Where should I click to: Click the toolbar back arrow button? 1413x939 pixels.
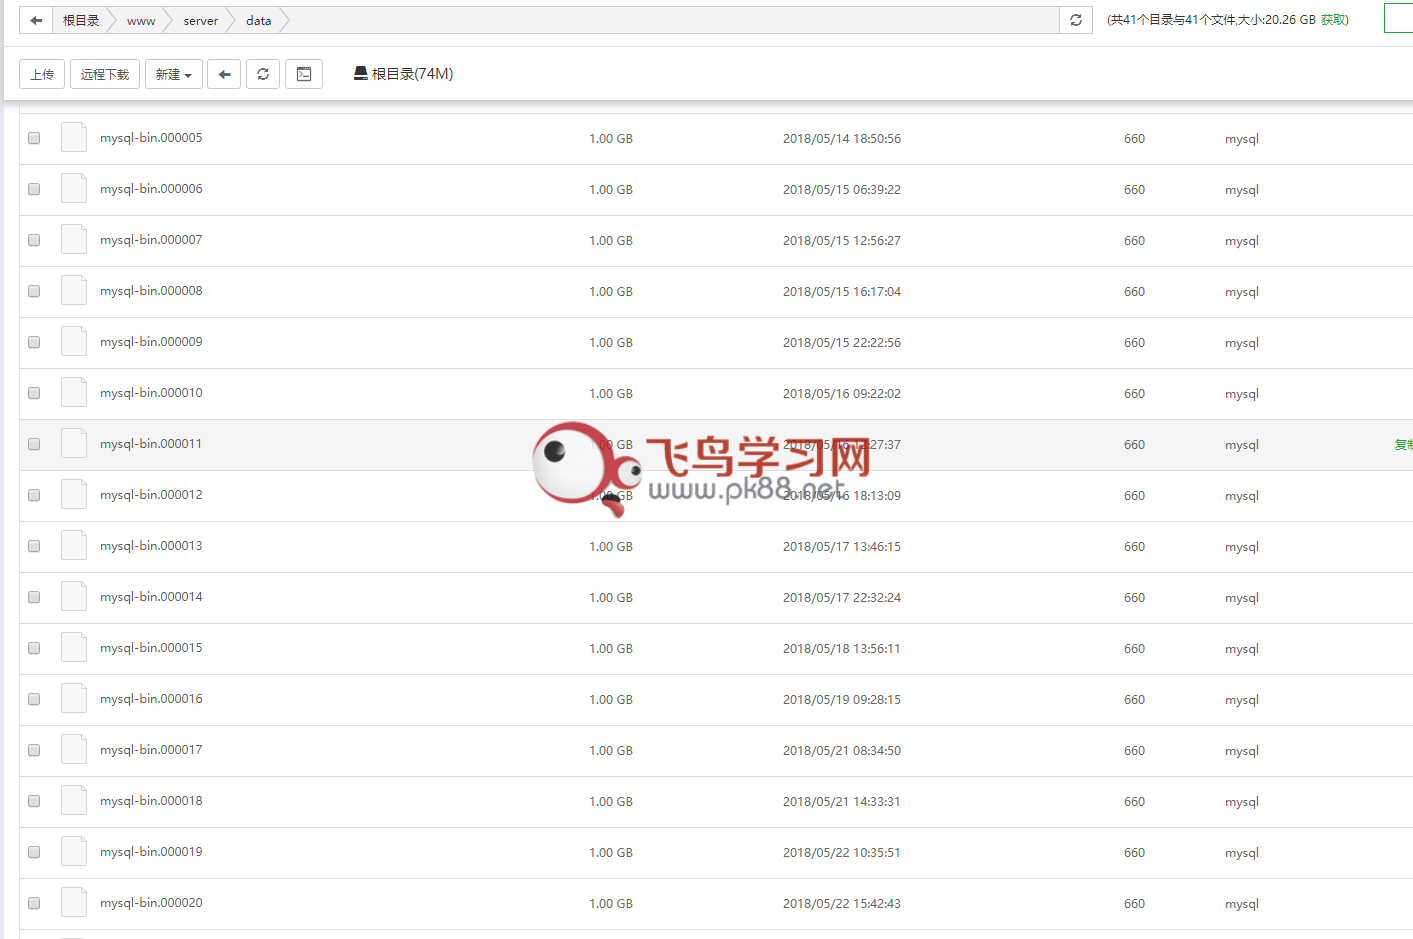click(x=224, y=74)
